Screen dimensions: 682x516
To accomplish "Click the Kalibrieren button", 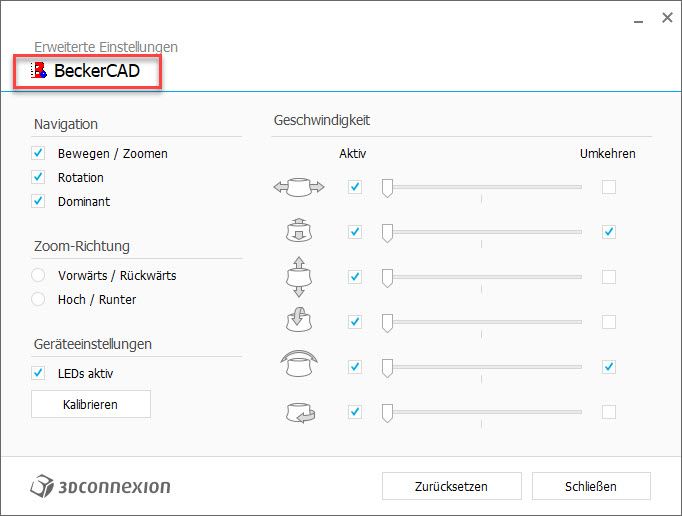I will click(91, 404).
